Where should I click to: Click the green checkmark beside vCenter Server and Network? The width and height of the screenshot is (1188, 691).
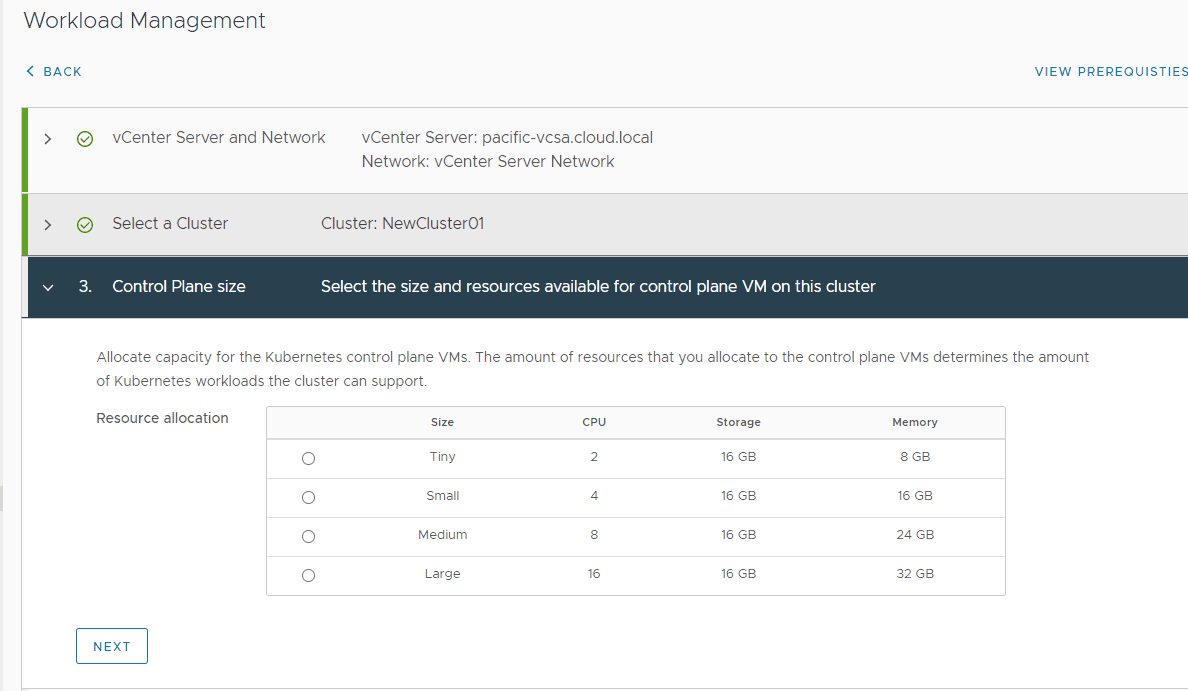pyautogui.click(x=85, y=138)
